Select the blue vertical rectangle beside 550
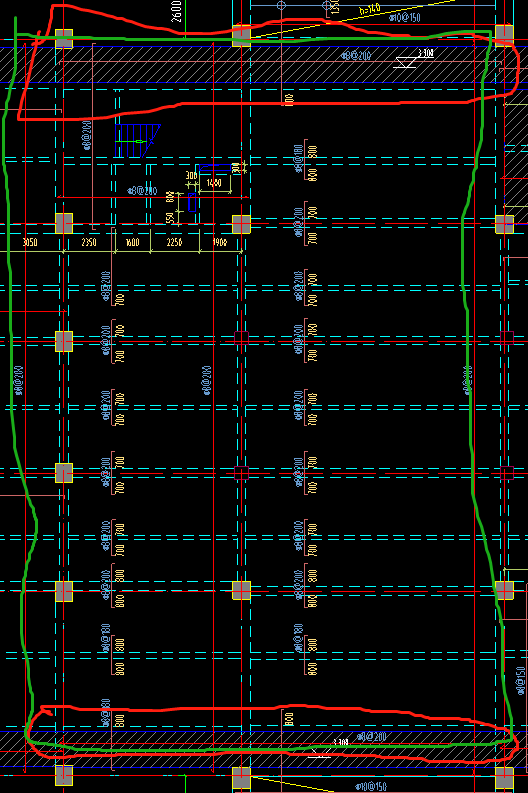 (192, 202)
